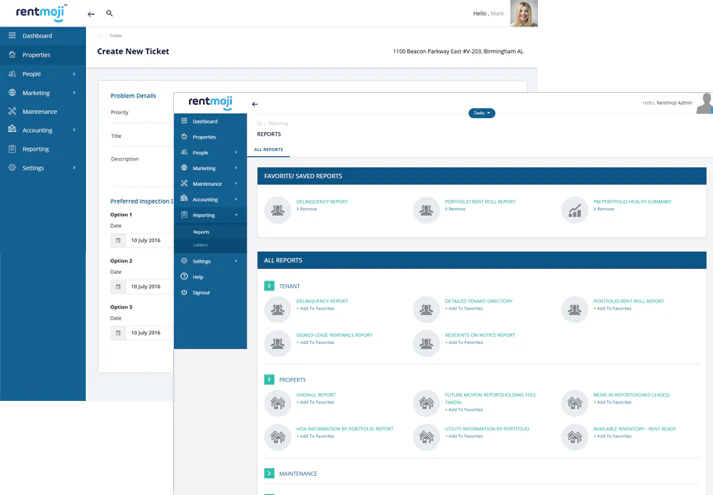
Task: Click the calendar icon for Option 2 date
Action: [118, 287]
